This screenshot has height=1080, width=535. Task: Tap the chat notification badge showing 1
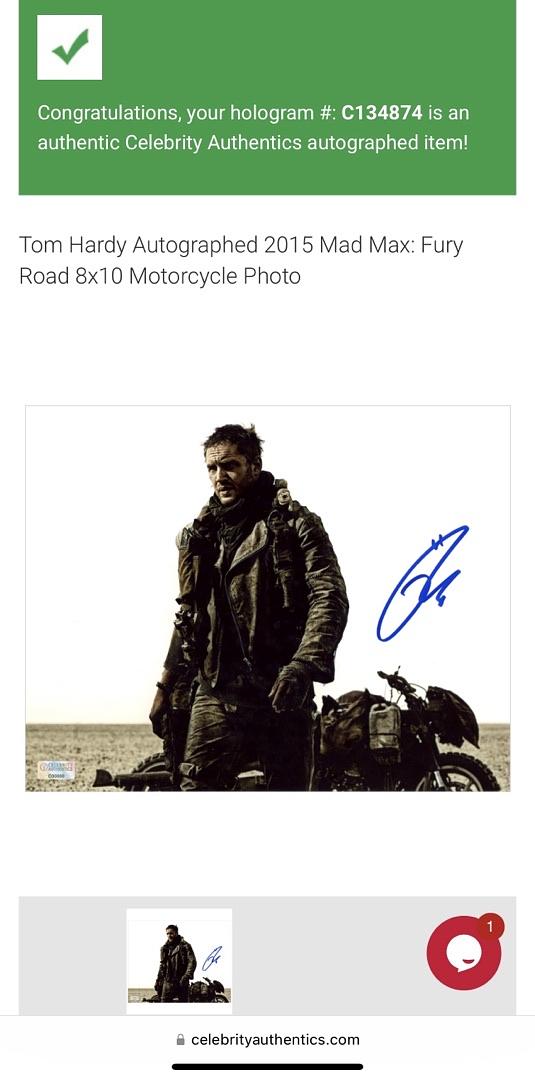click(490, 927)
